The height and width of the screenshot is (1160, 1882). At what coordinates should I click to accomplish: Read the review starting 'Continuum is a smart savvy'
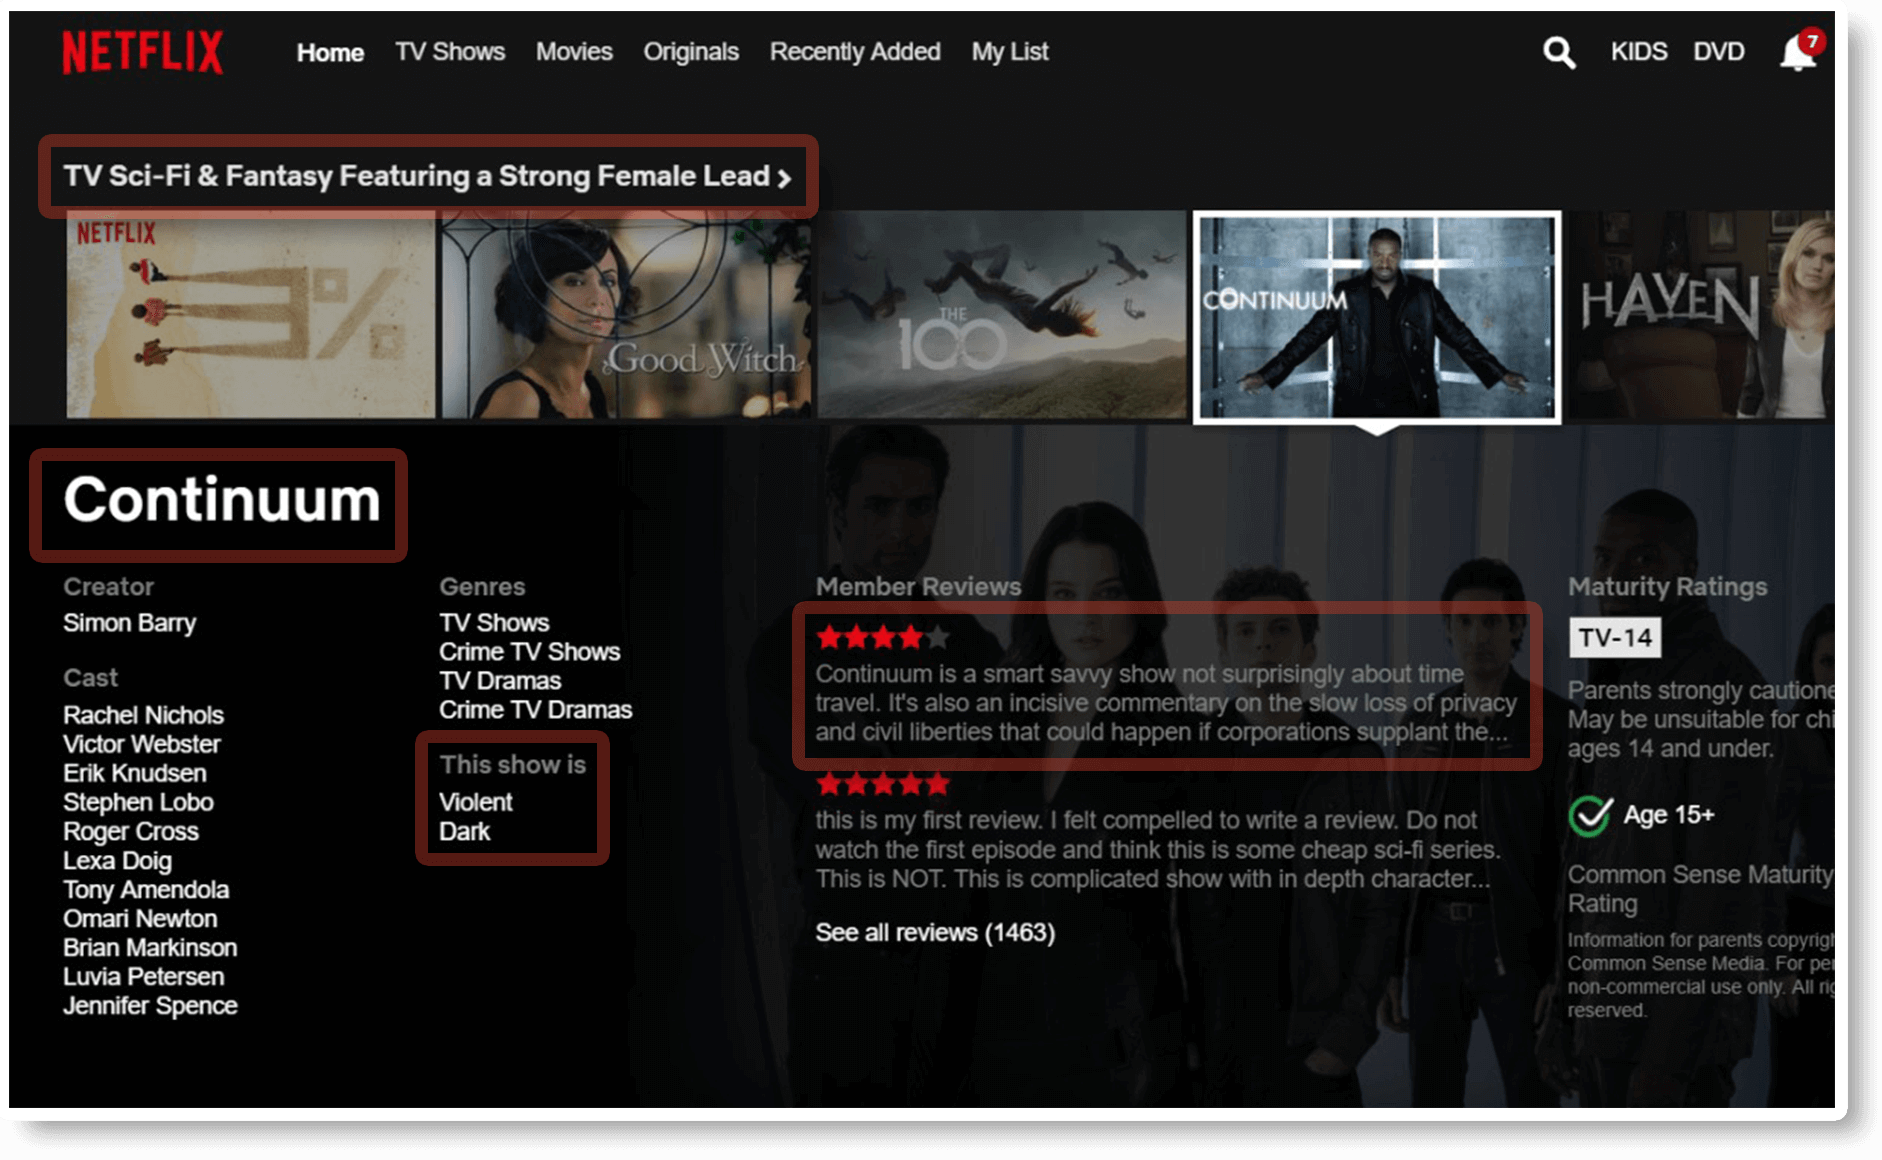1166,703
